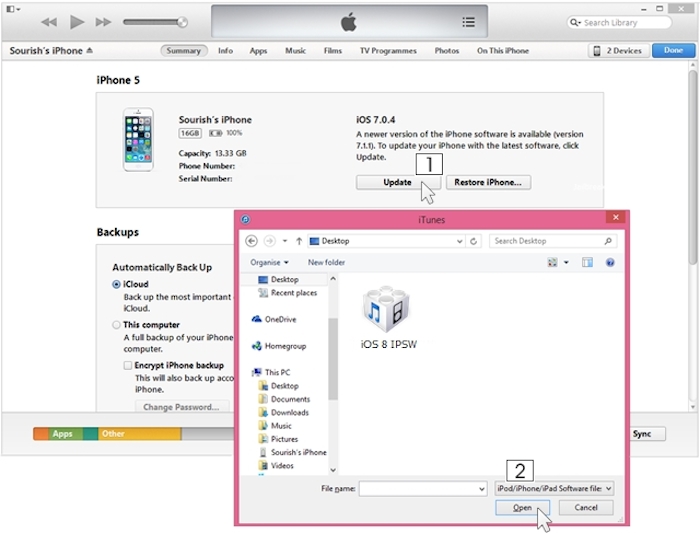
Task: Choose This computer backup option
Action: click(117, 325)
